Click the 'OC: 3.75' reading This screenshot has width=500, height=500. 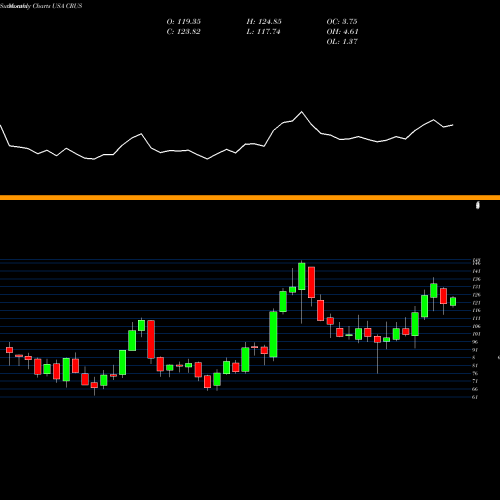342,21
